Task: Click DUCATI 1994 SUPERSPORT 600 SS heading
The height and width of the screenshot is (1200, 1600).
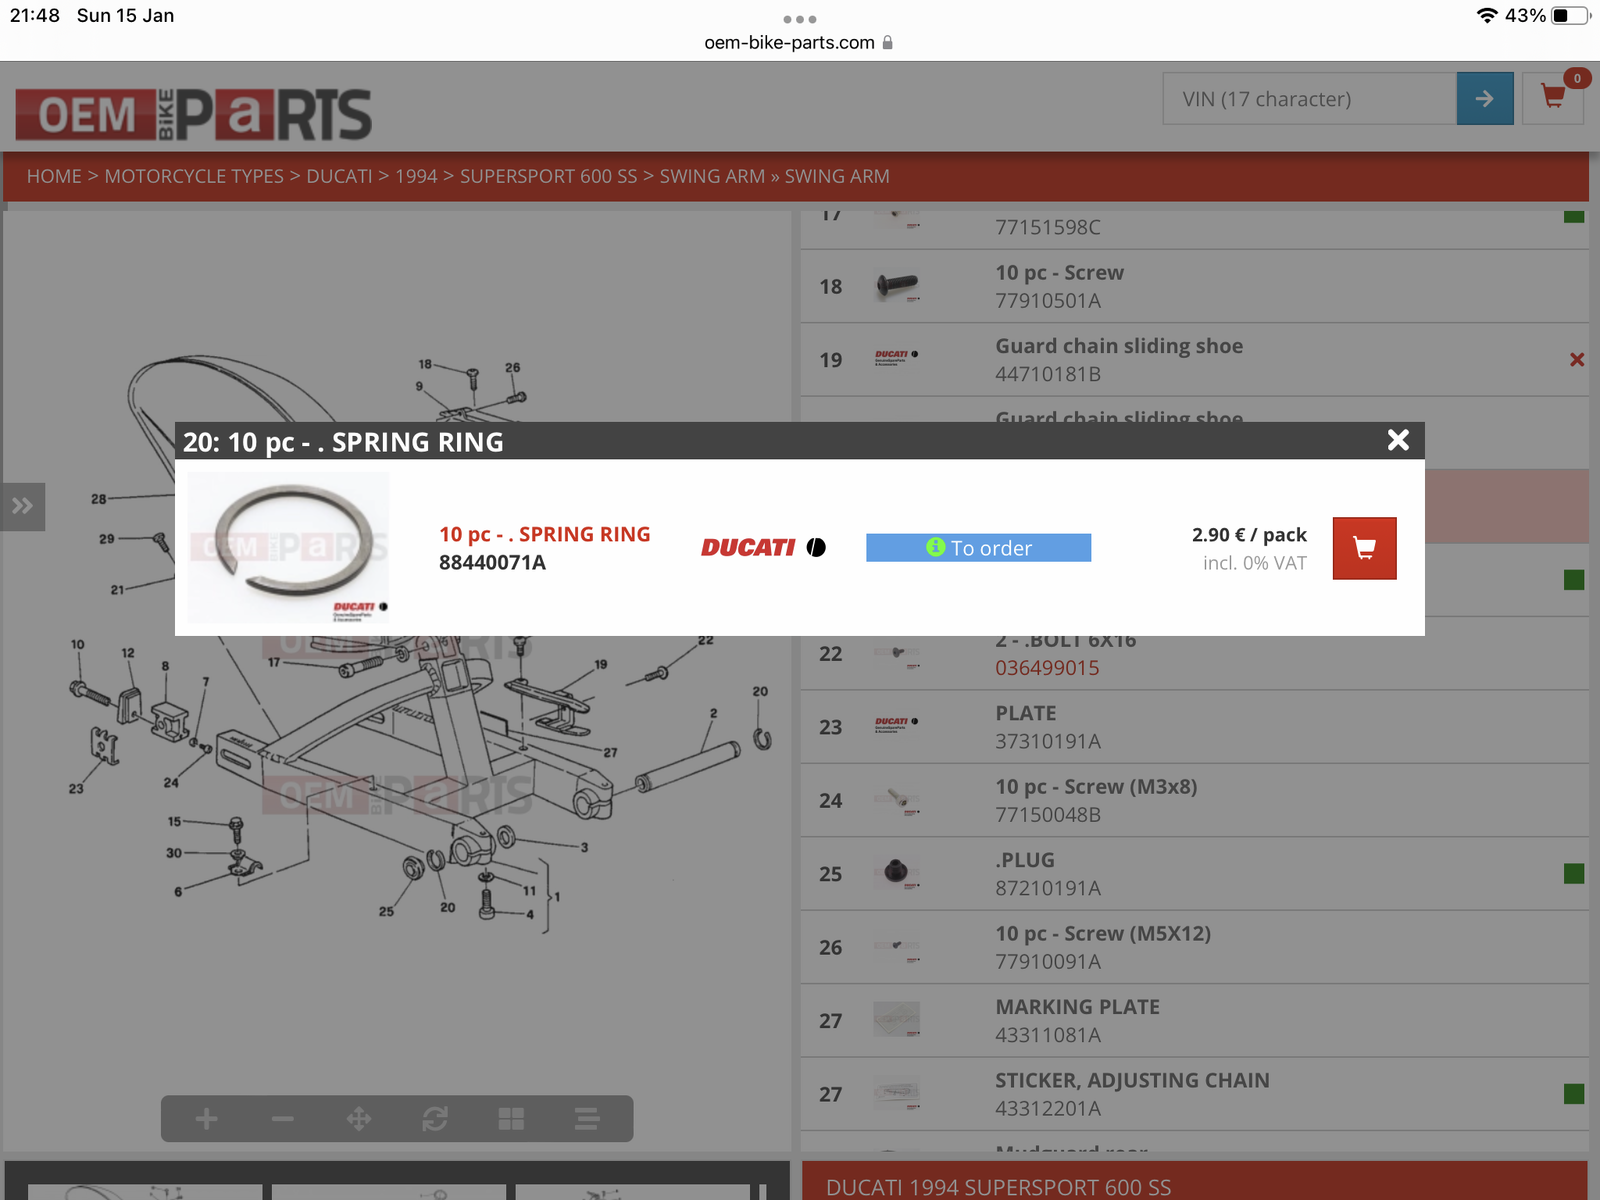Action: click(x=998, y=1187)
